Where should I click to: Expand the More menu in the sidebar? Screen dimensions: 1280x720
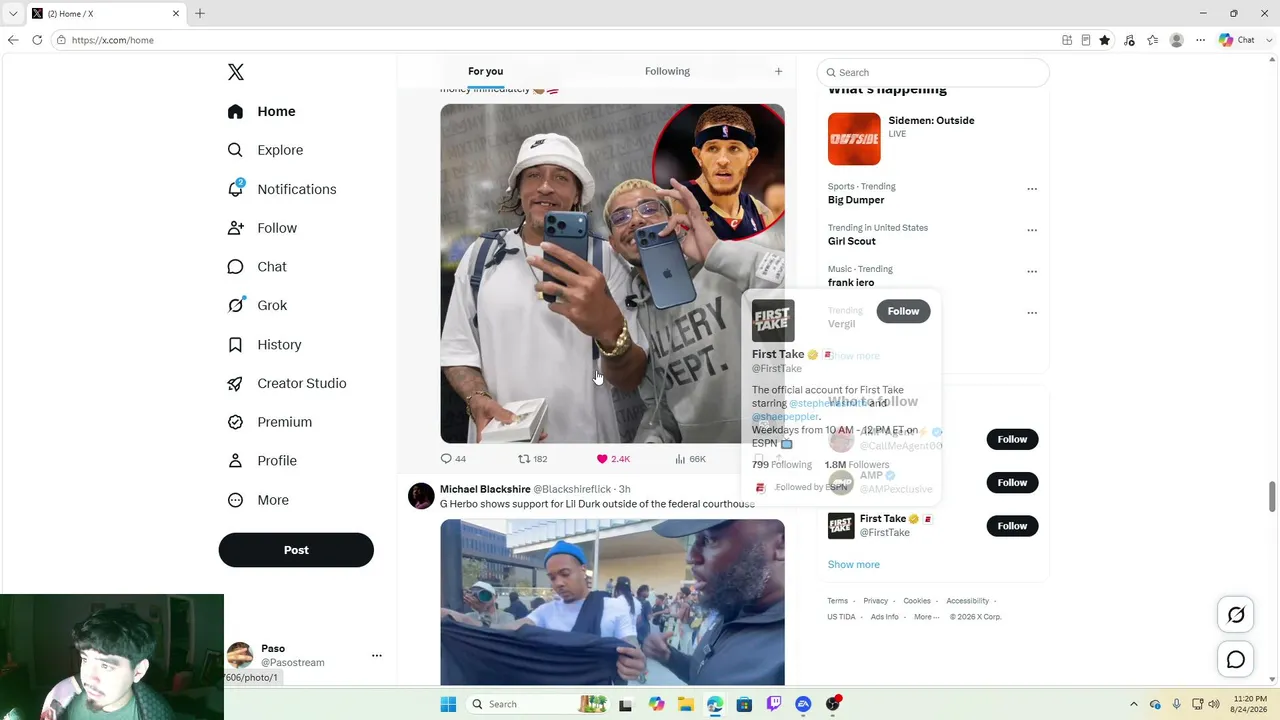tap(258, 500)
